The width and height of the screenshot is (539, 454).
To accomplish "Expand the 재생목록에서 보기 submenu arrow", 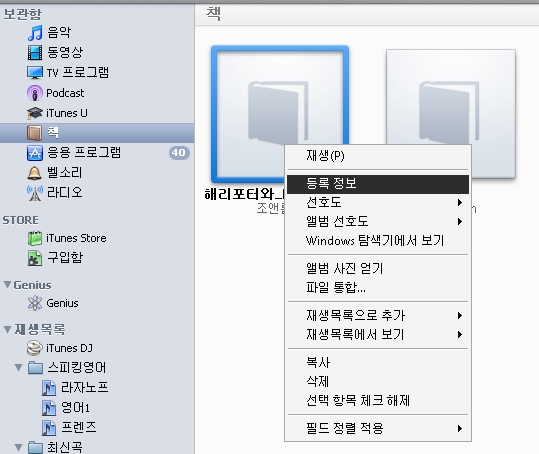I will click(460, 334).
